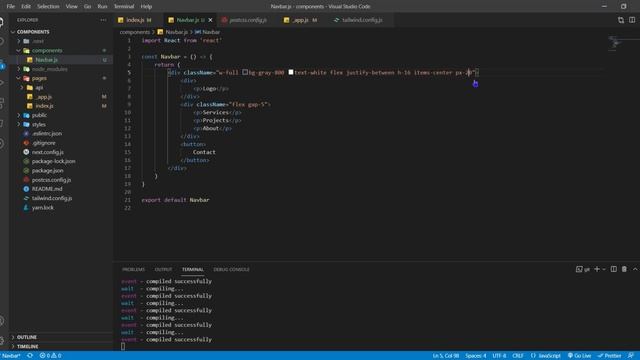Open the Help menu

tap(146, 7)
